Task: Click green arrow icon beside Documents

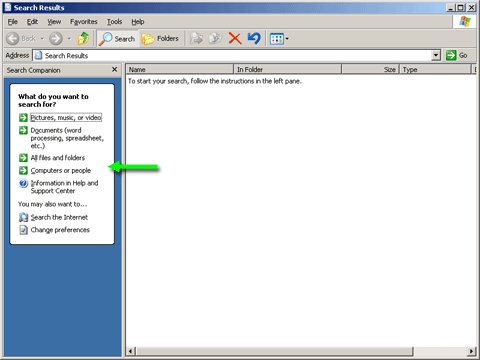Action: click(x=23, y=130)
